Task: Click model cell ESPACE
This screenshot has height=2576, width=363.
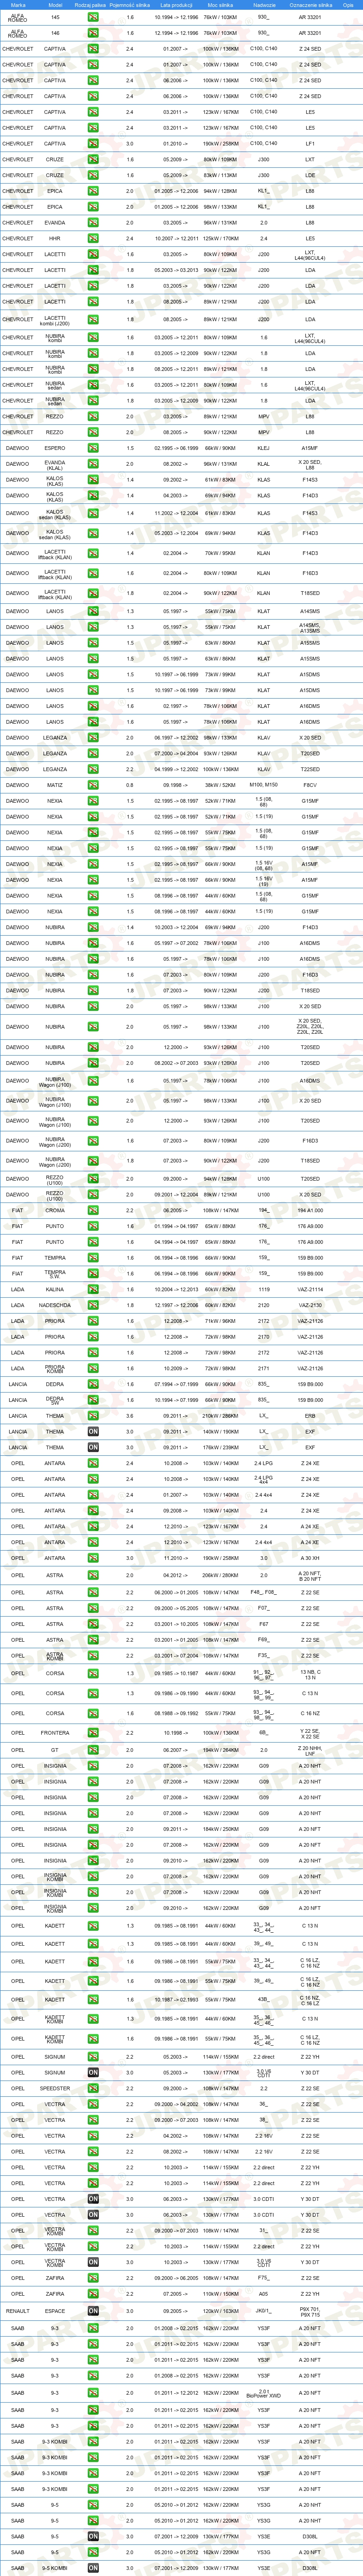Action: click(55, 2310)
